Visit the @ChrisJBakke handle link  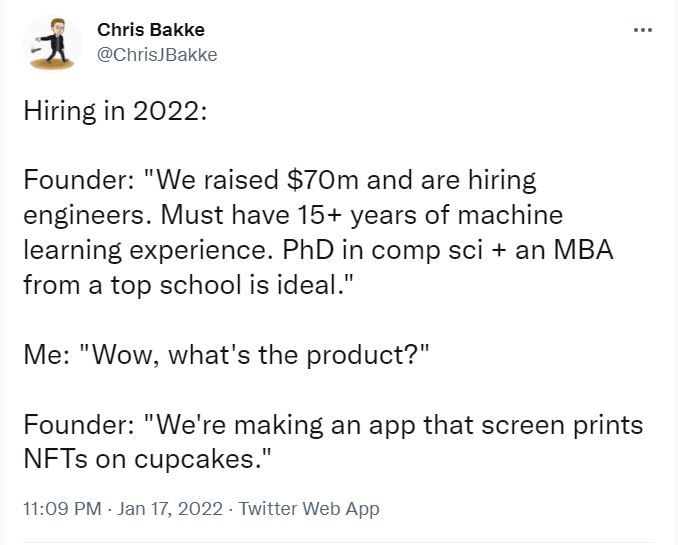[x=157, y=55]
